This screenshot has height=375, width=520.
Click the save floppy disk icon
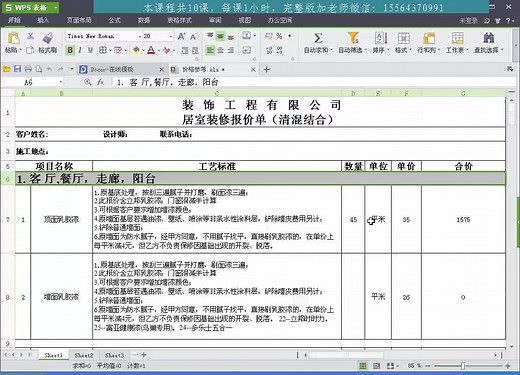pyautogui.click(x=17, y=69)
